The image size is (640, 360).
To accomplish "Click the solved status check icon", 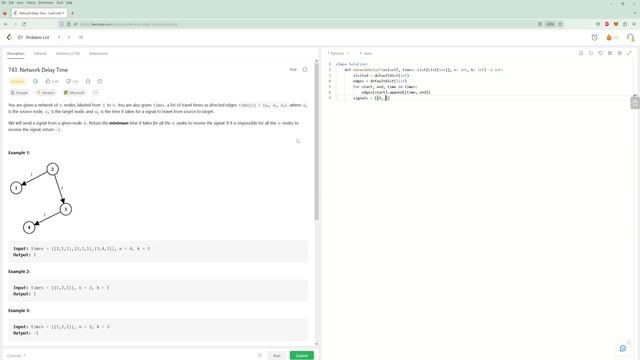I will pyautogui.click(x=36, y=81).
